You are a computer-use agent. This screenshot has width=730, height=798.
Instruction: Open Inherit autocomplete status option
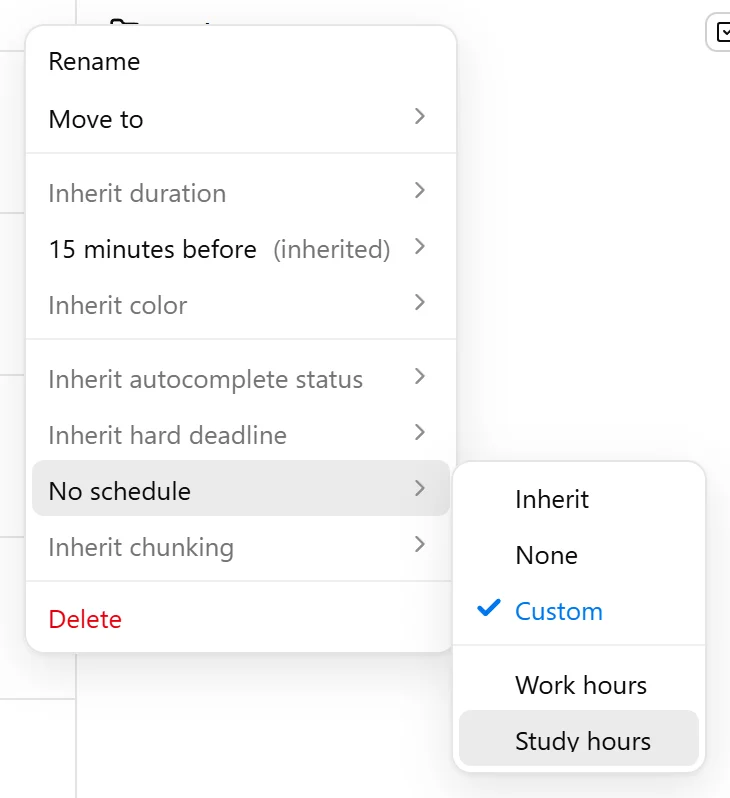click(x=240, y=379)
